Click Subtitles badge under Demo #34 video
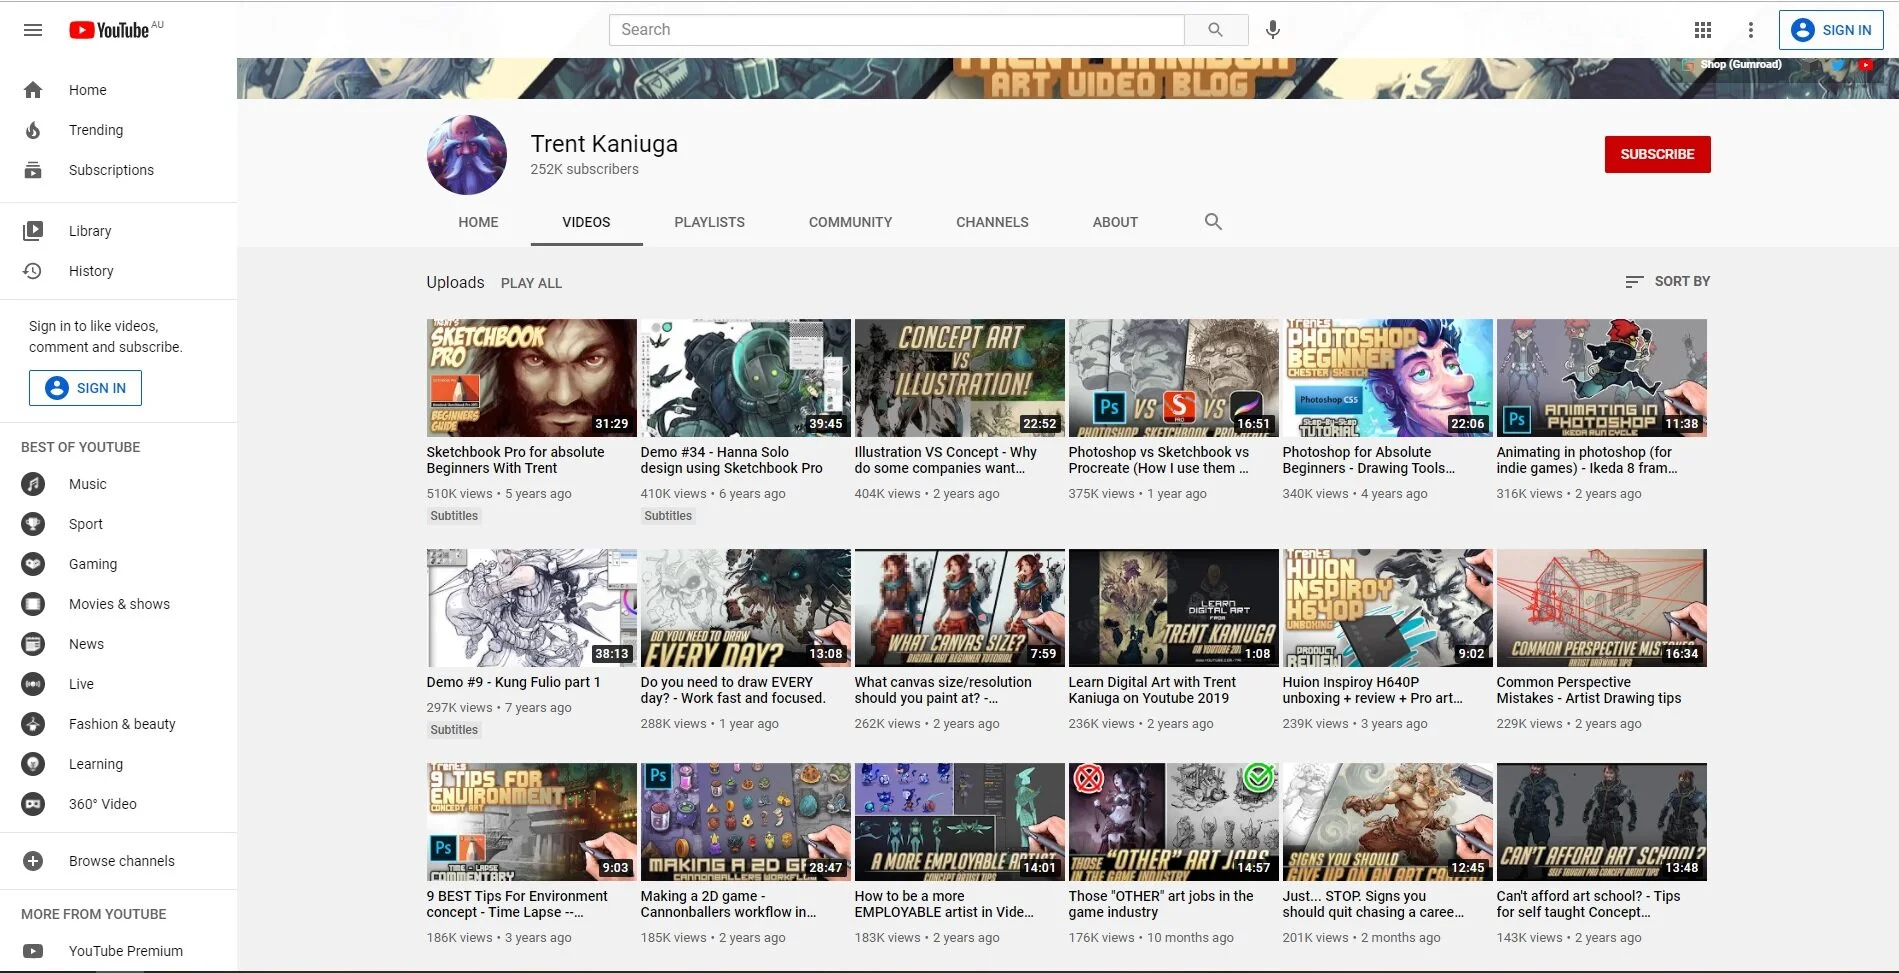 [668, 516]
